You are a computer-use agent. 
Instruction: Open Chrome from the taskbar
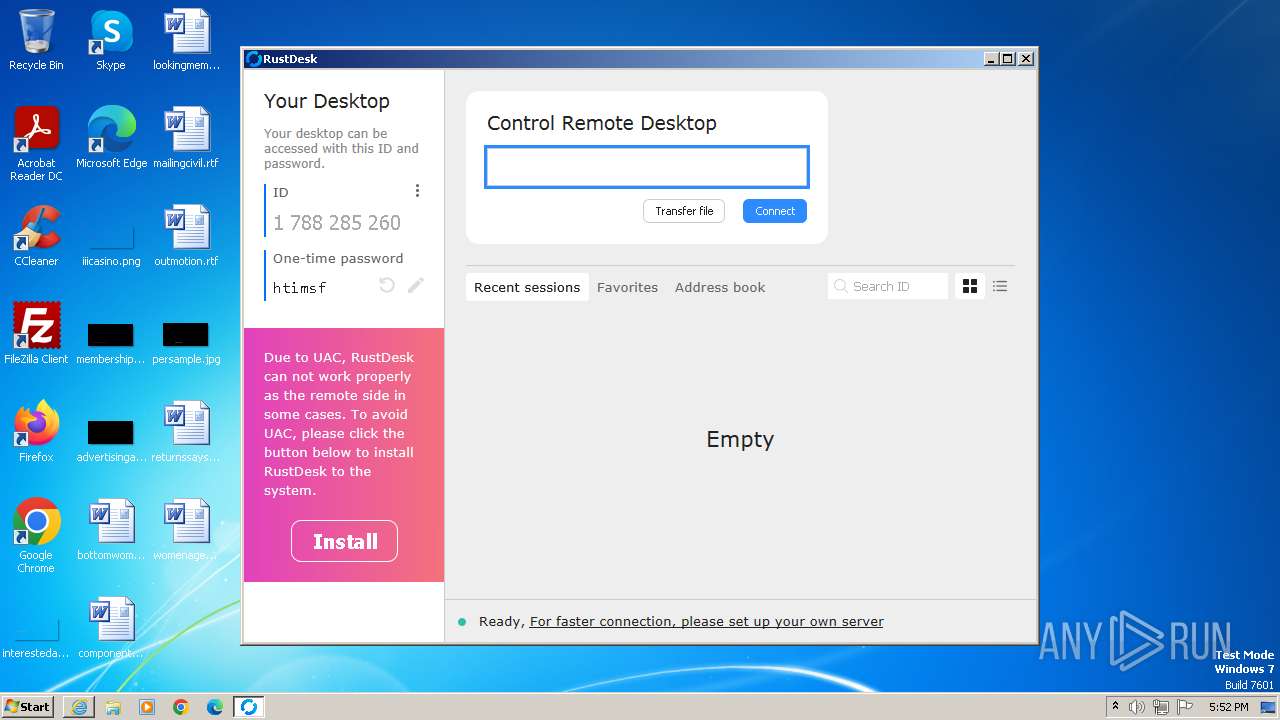click(181, 707)
